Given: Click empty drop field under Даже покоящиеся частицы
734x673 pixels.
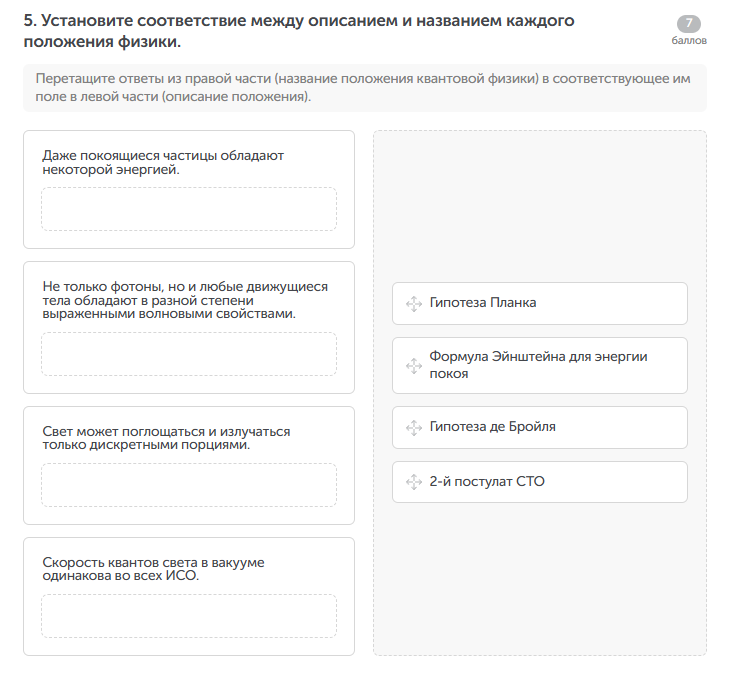Looking at the screenshot, I should [x=189, y=209].
